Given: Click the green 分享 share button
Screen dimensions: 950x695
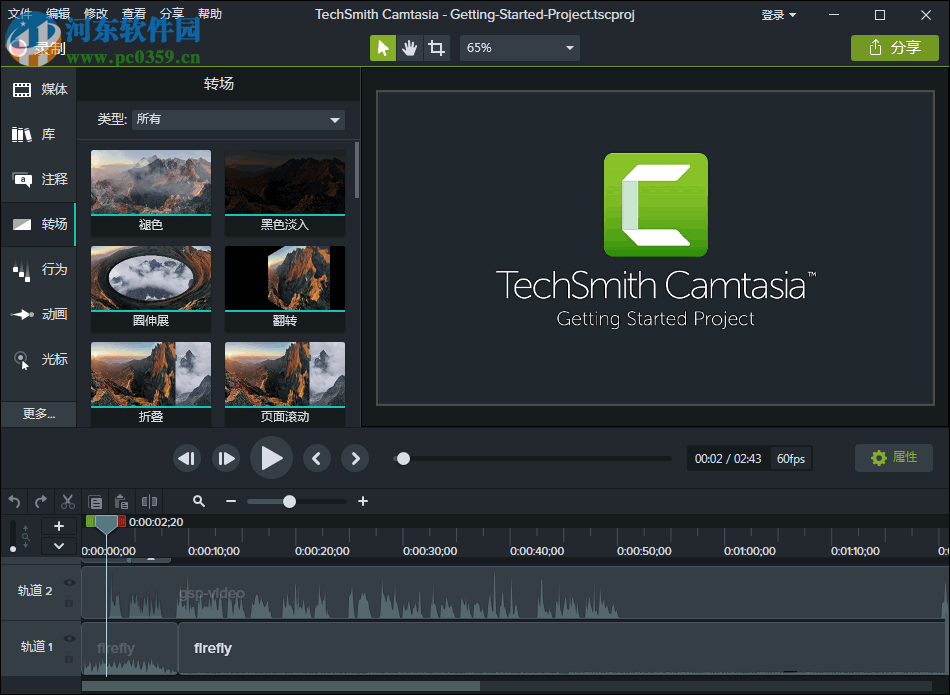Looking at the screenshot, I should point(894,47).
